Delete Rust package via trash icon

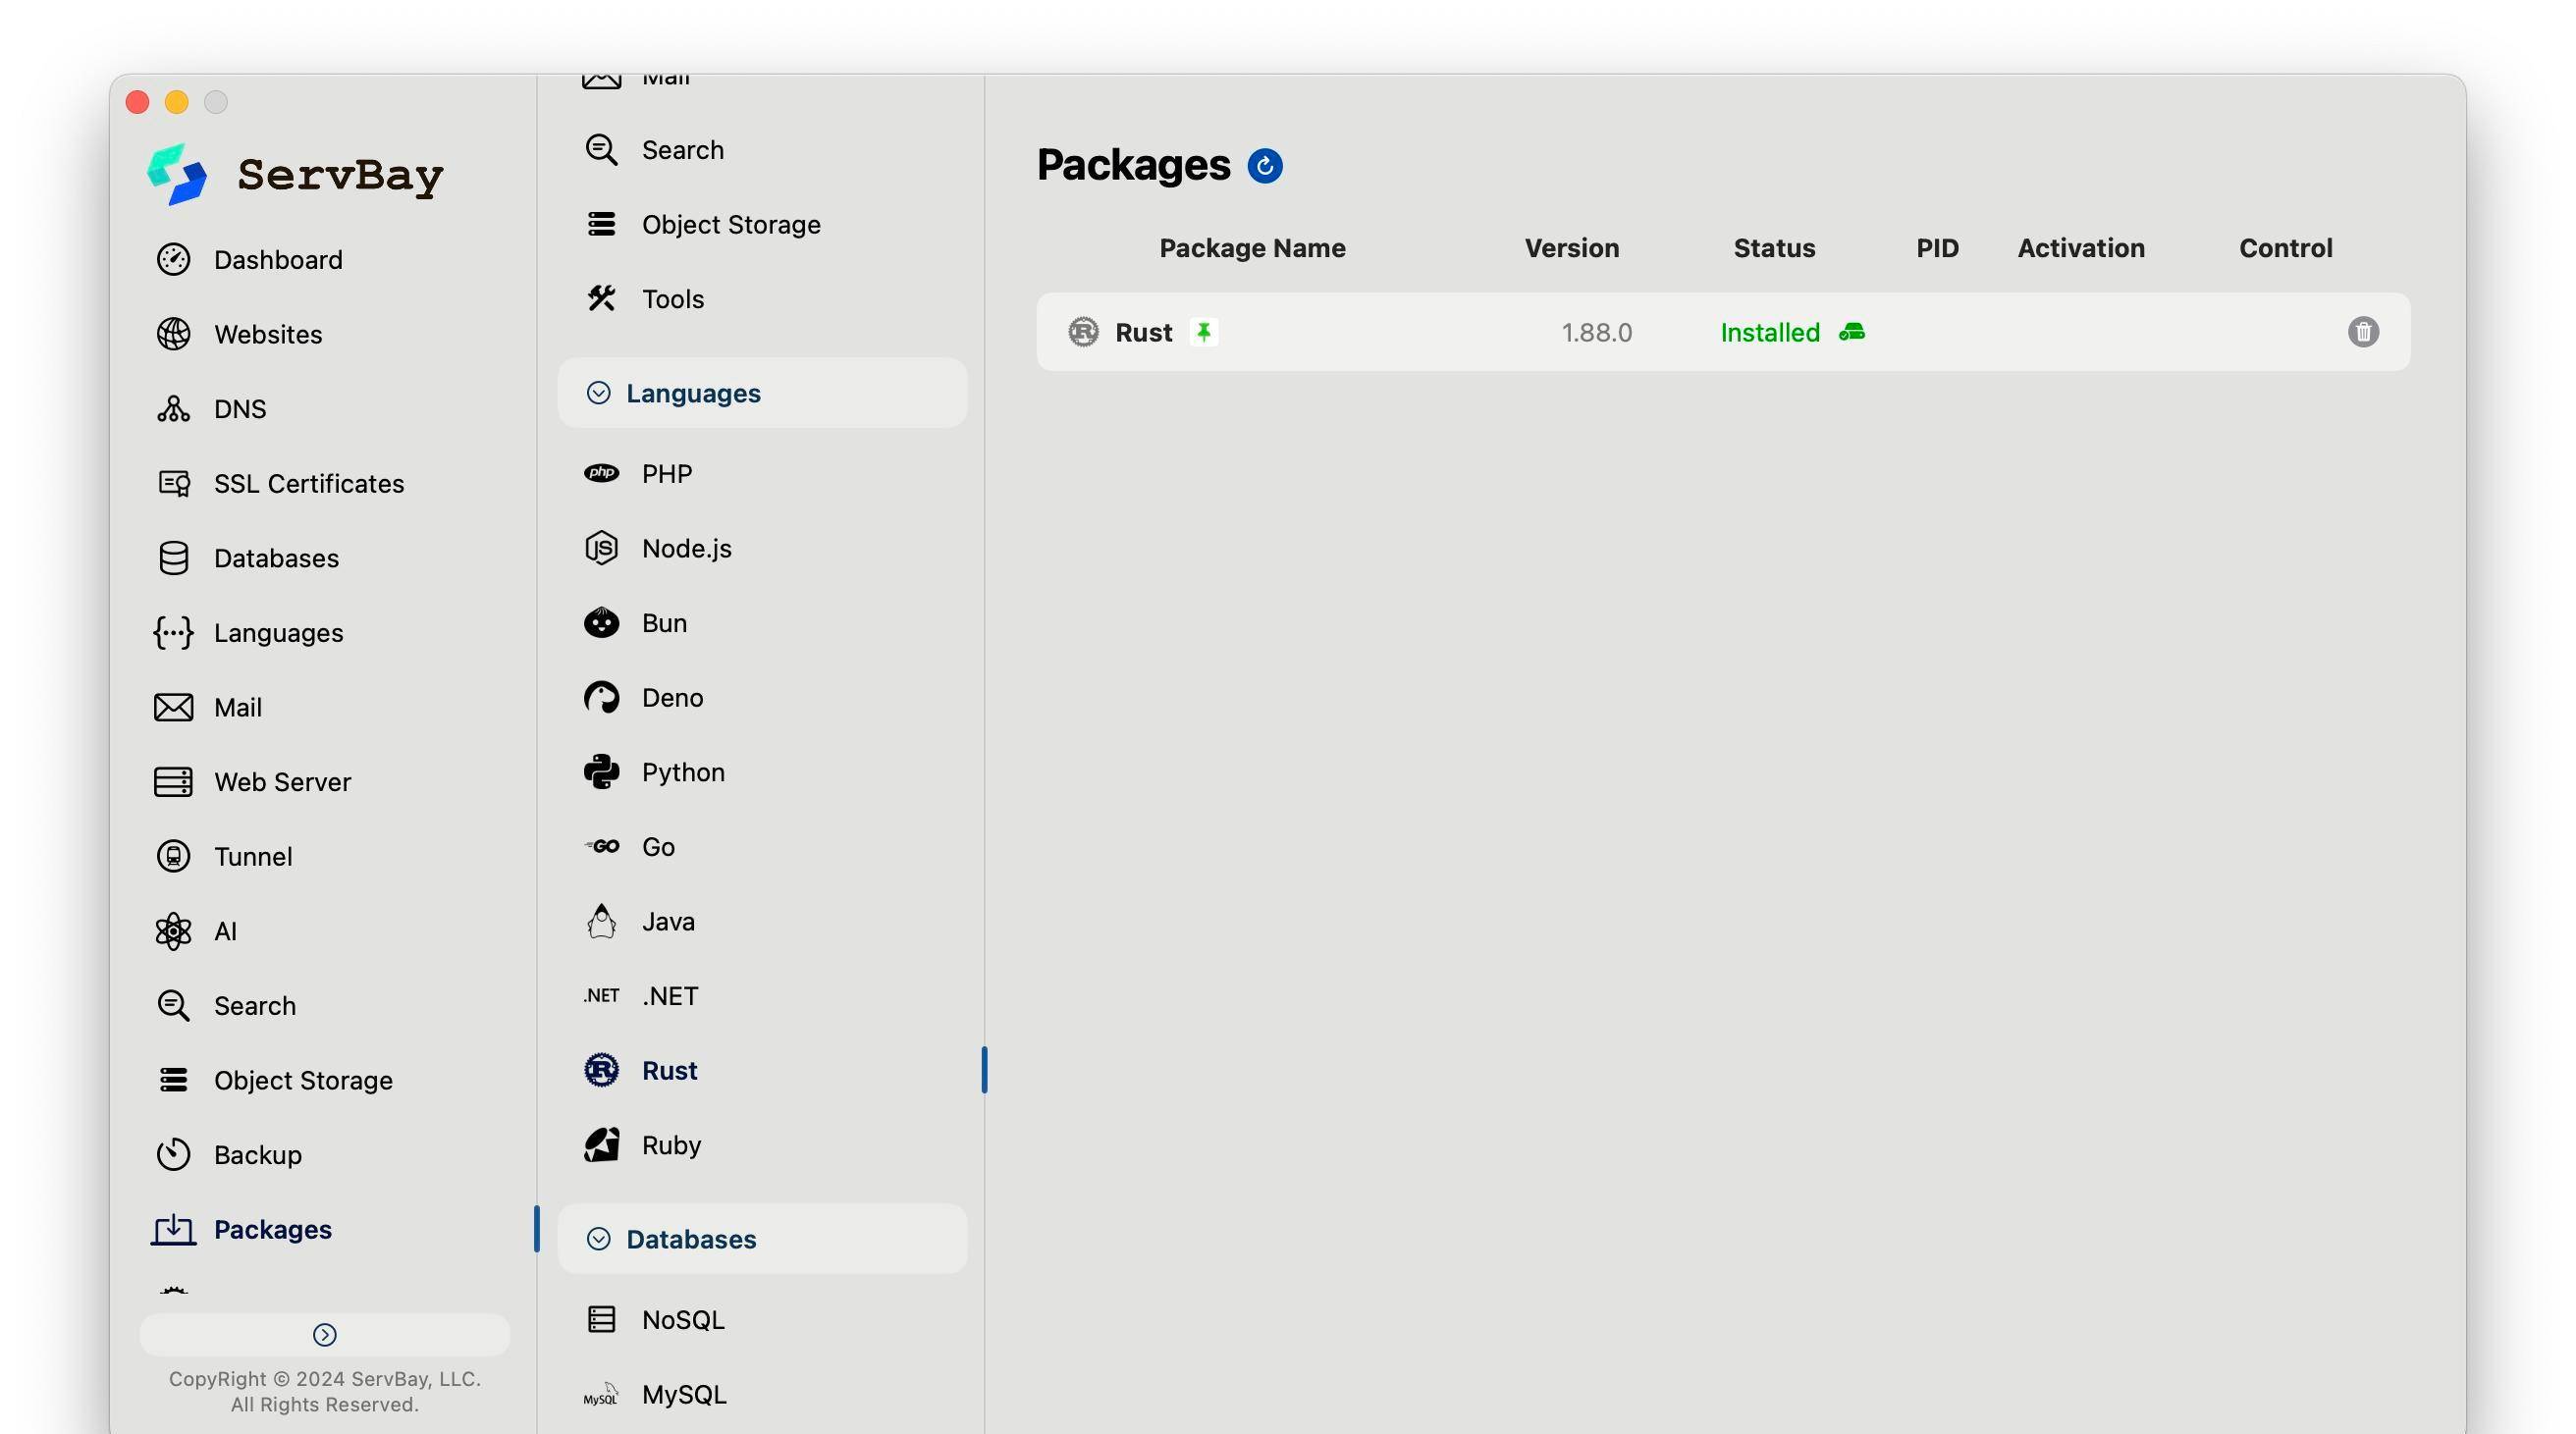point(2362,332)
